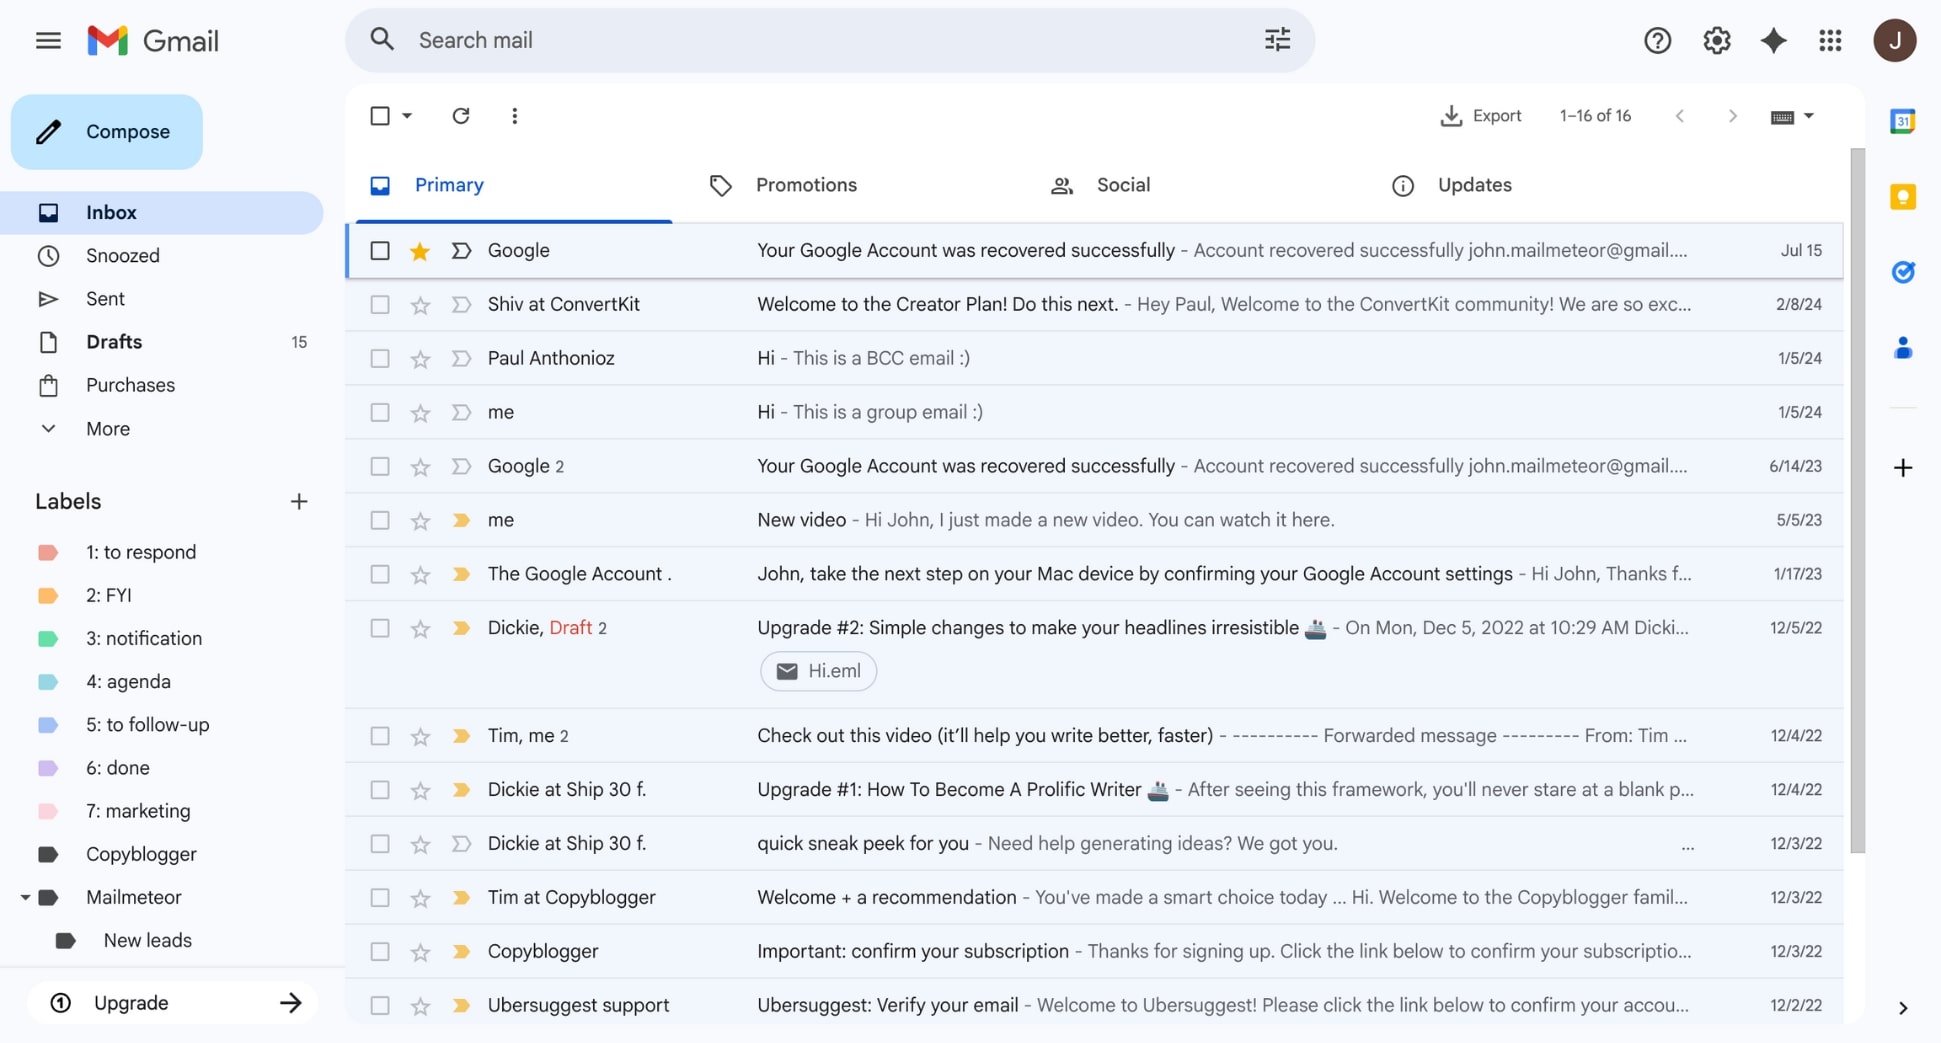Click the Upgrade option at the bottom left

click(x=131, y=1002)
